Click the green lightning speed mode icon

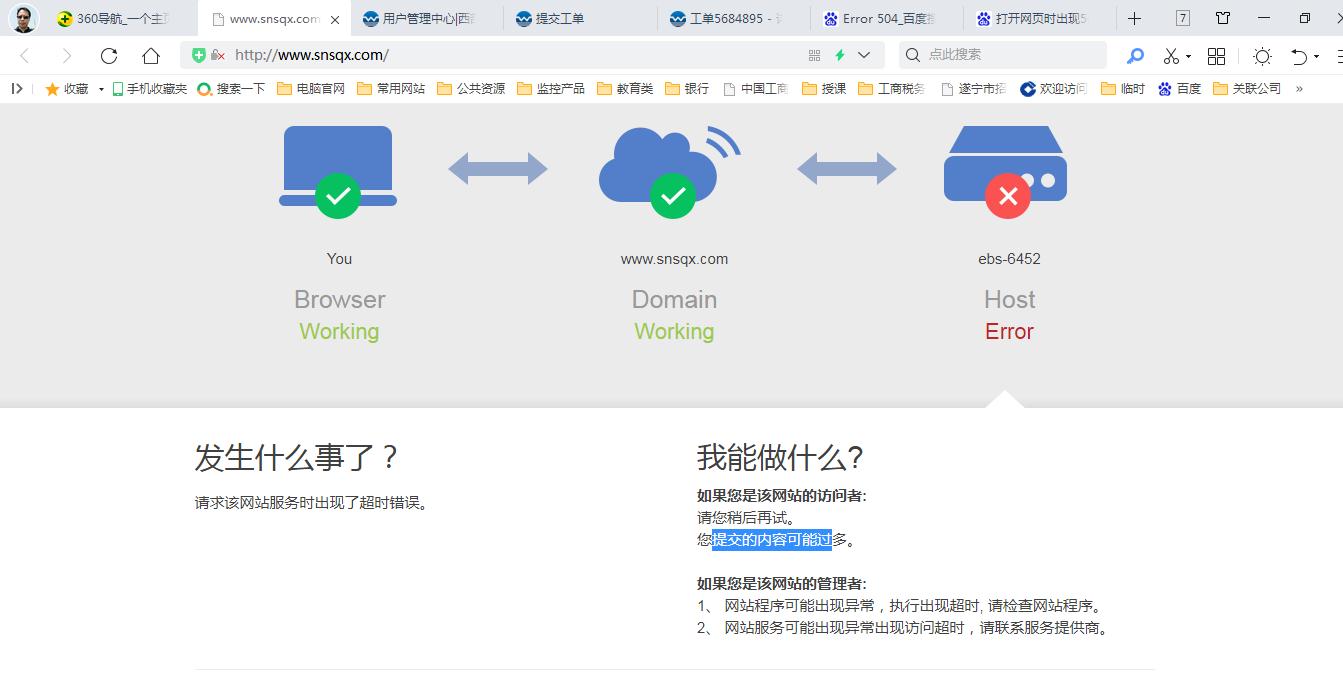(840, 56)
